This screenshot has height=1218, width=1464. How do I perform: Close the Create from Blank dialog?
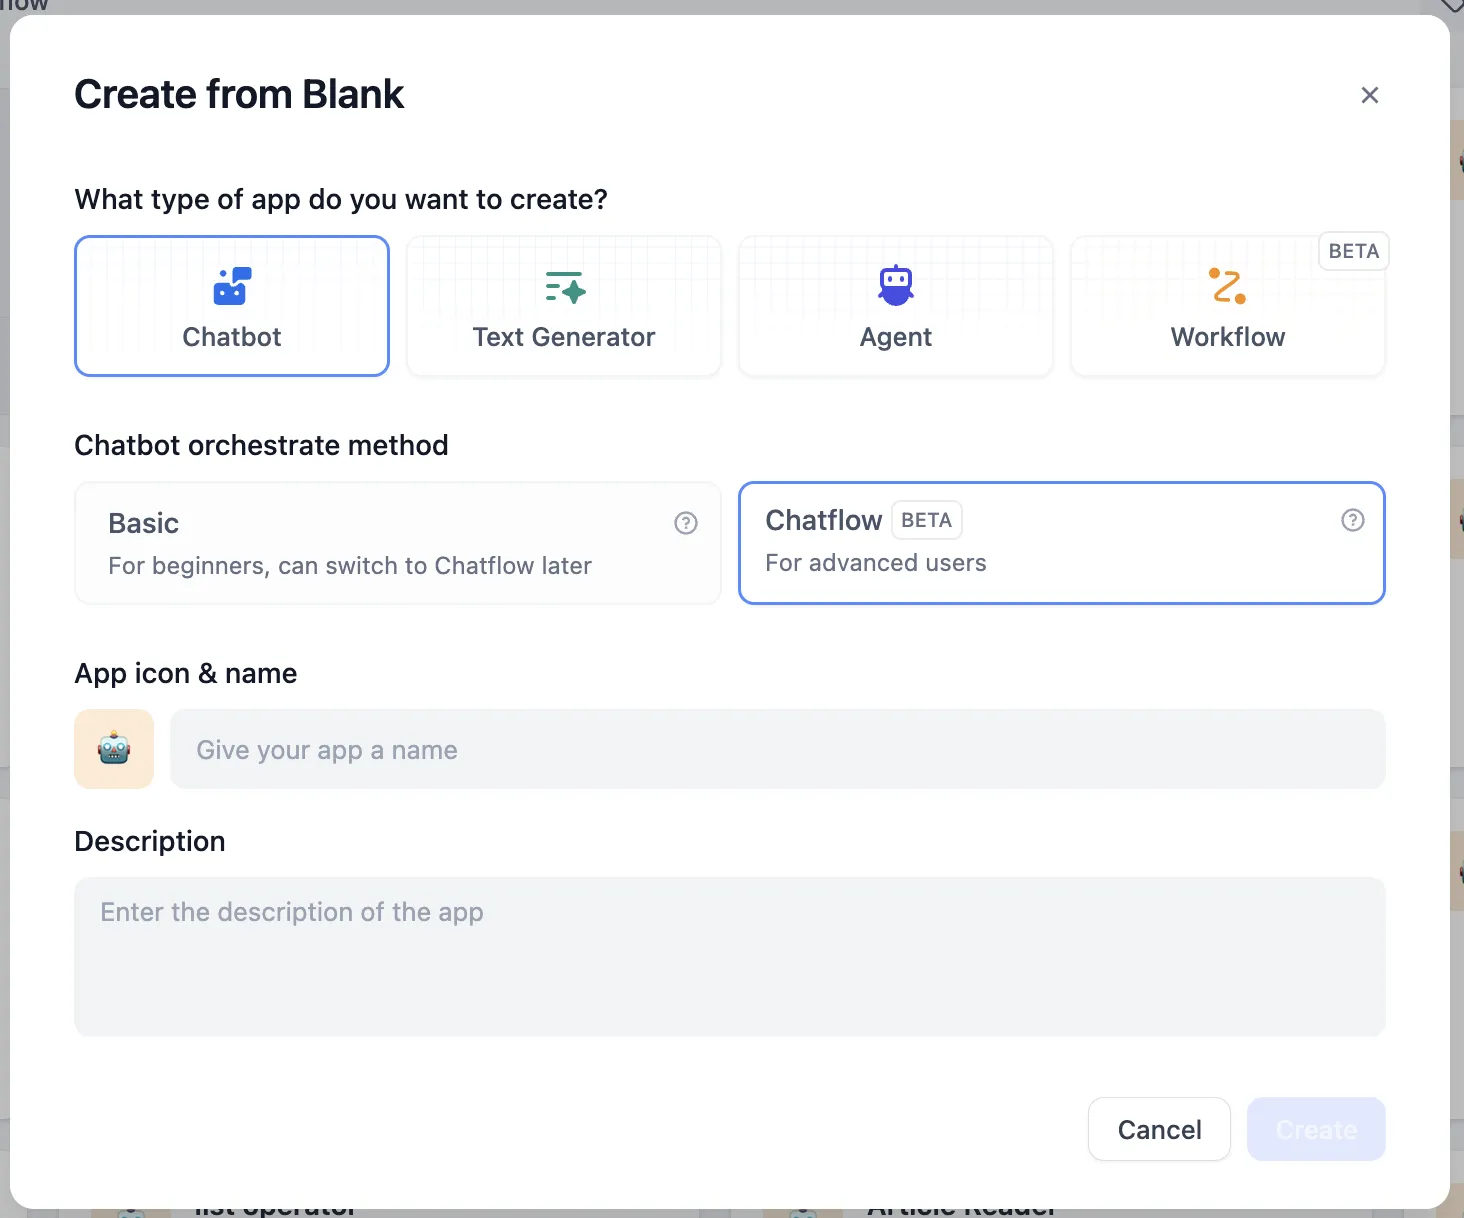[x=1370, y=95]
